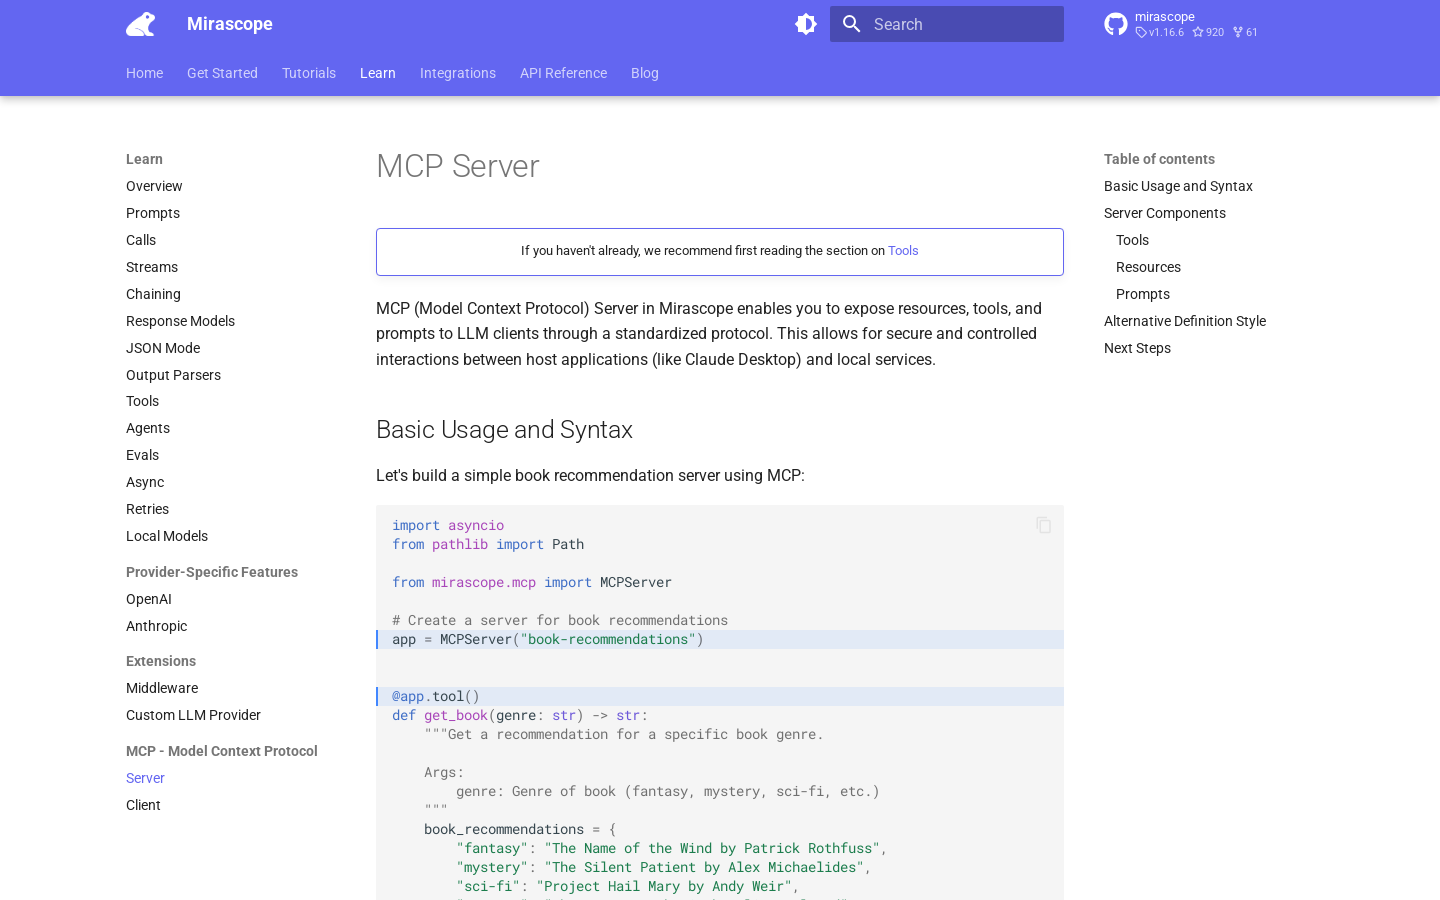Go to the Streams sidebar page
The width and height of the screenshot is (1440, 900).
[152, 267]
